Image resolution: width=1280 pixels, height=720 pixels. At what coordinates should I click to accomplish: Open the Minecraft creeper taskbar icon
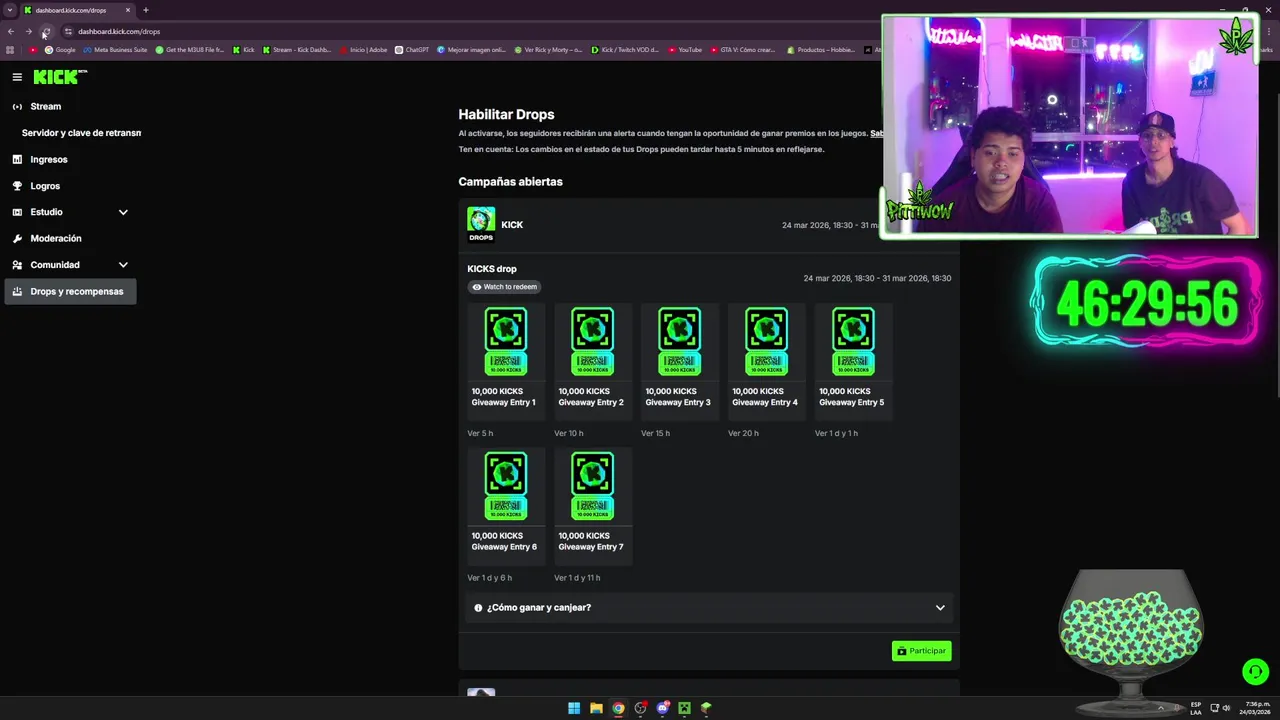click(684, 708)
